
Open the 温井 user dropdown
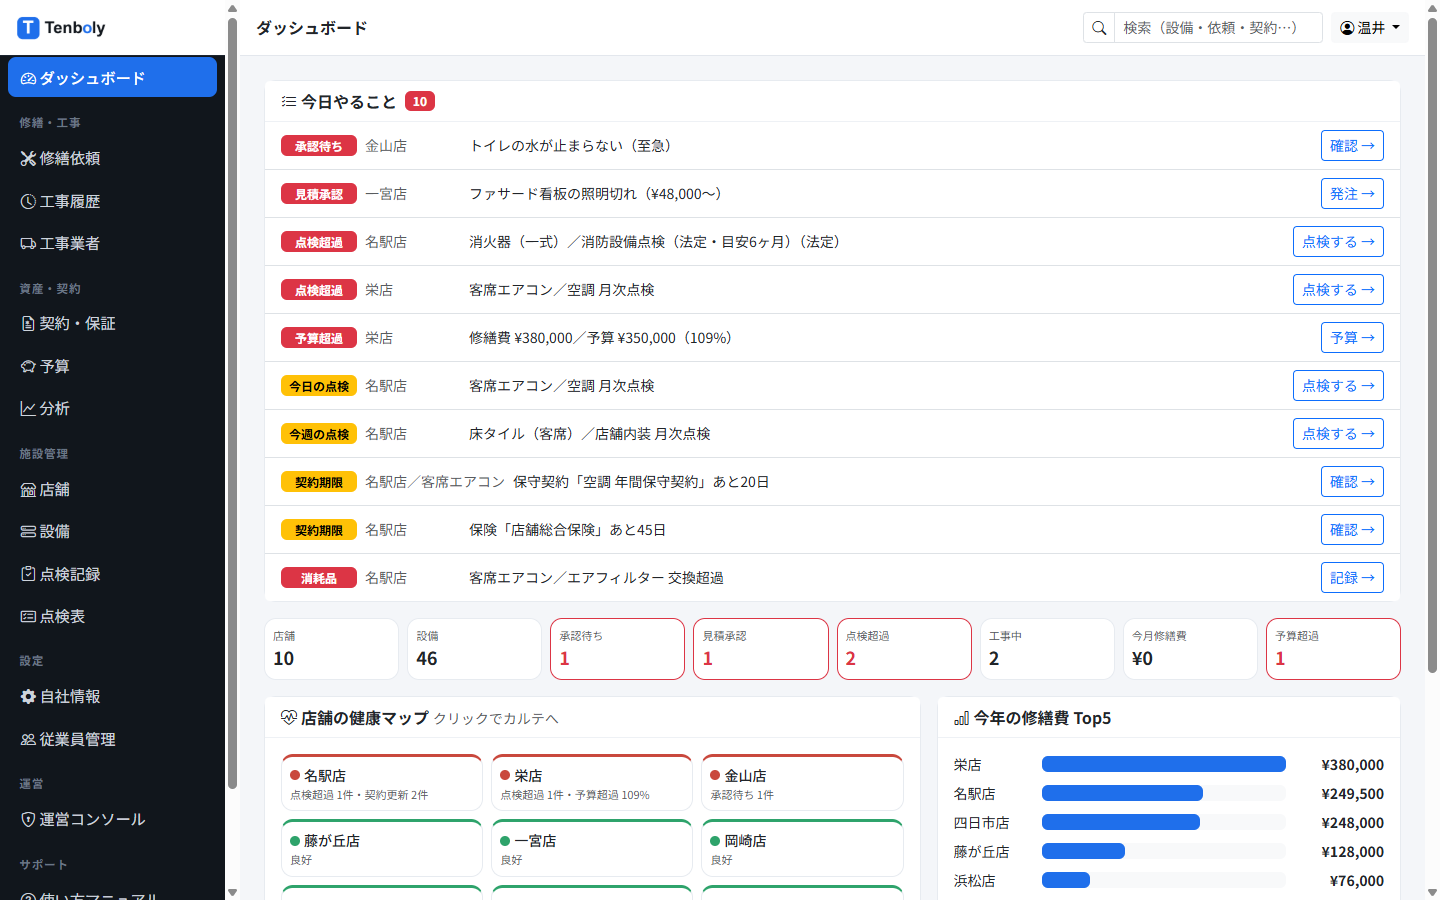[x=1369, y=28]
